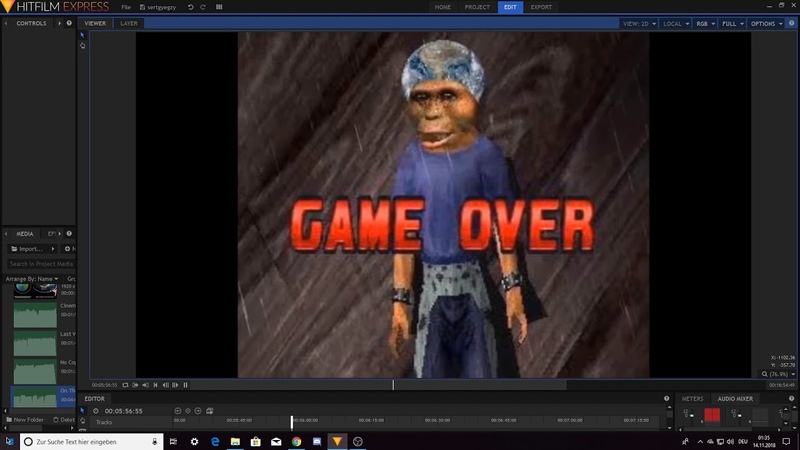Click the second audio mixer fader
800x450 pixels.
[739, 415]
